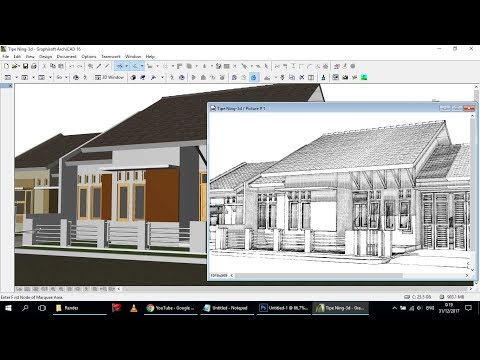Viewport: 480px width, 360px height.
Task: Click the 3D Window button
Action: click(109, 77)
